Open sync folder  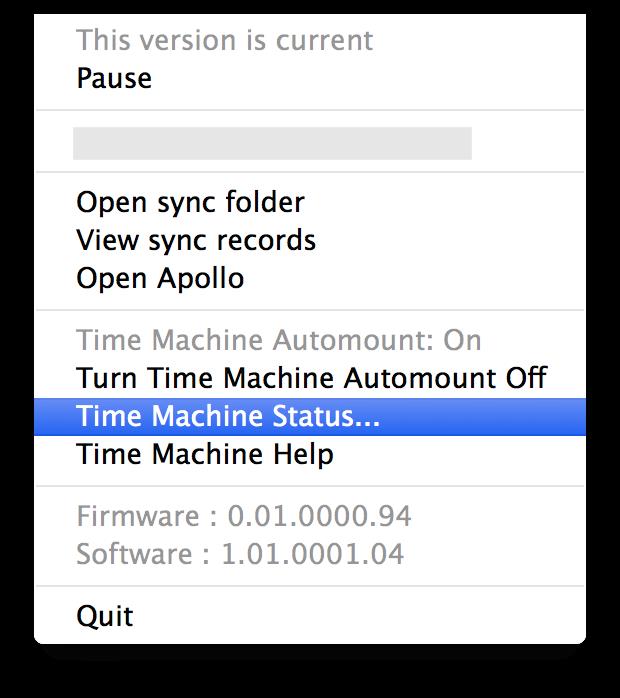tap(310, 202)
